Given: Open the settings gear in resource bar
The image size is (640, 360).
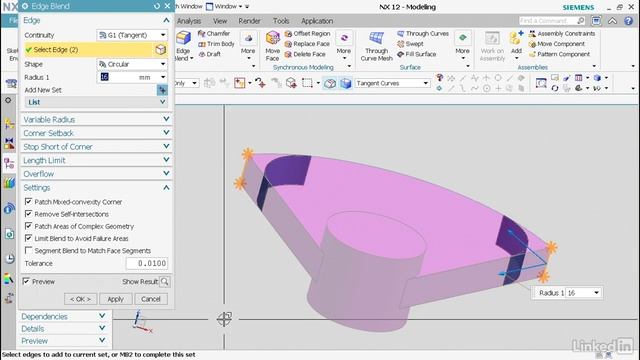Looking at the screenshot, I should tap(8, 100).
